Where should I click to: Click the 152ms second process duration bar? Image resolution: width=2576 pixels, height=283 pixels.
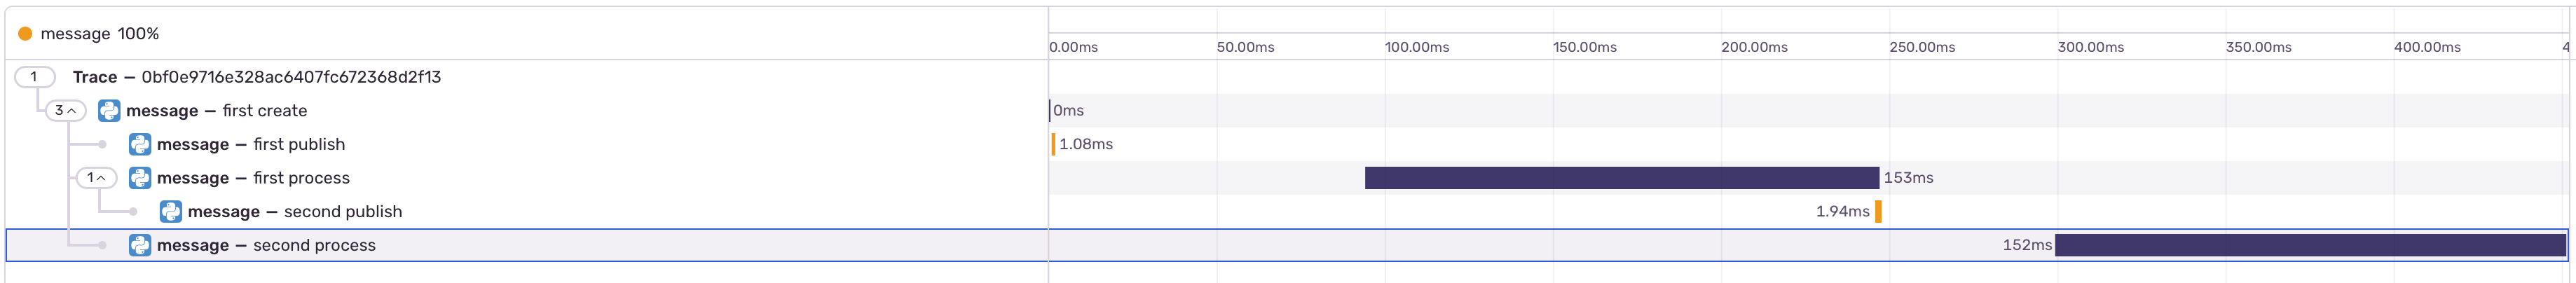(x=2309, y=246)
